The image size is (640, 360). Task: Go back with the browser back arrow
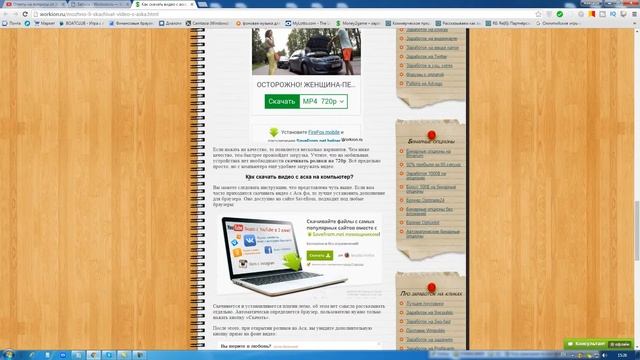pos(6,14)
